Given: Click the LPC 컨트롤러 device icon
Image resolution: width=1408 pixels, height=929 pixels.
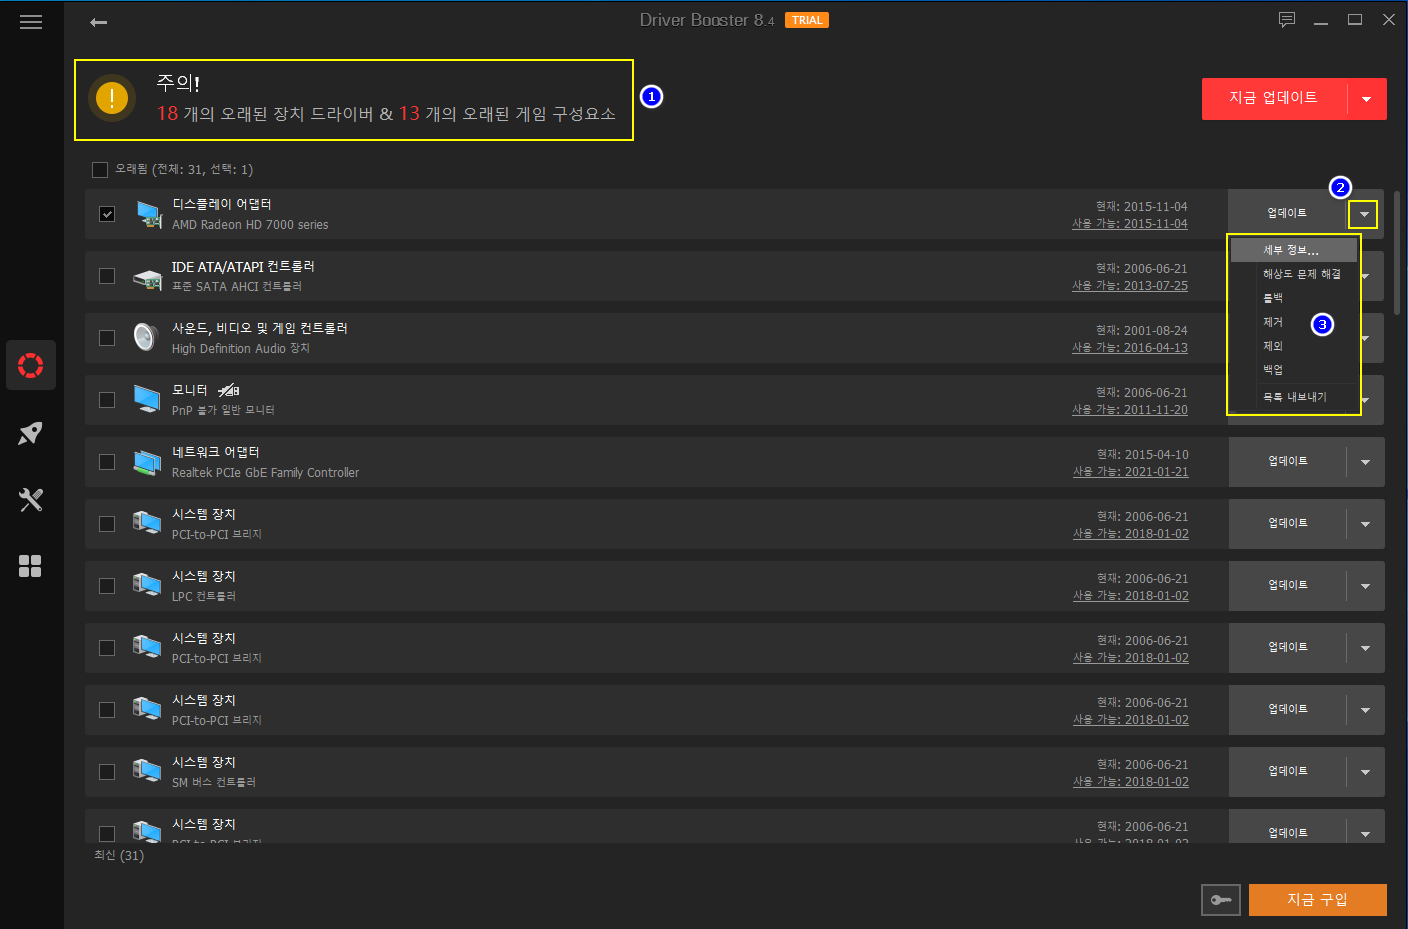Looking at the screenshot, I should [x=147, y=585].
